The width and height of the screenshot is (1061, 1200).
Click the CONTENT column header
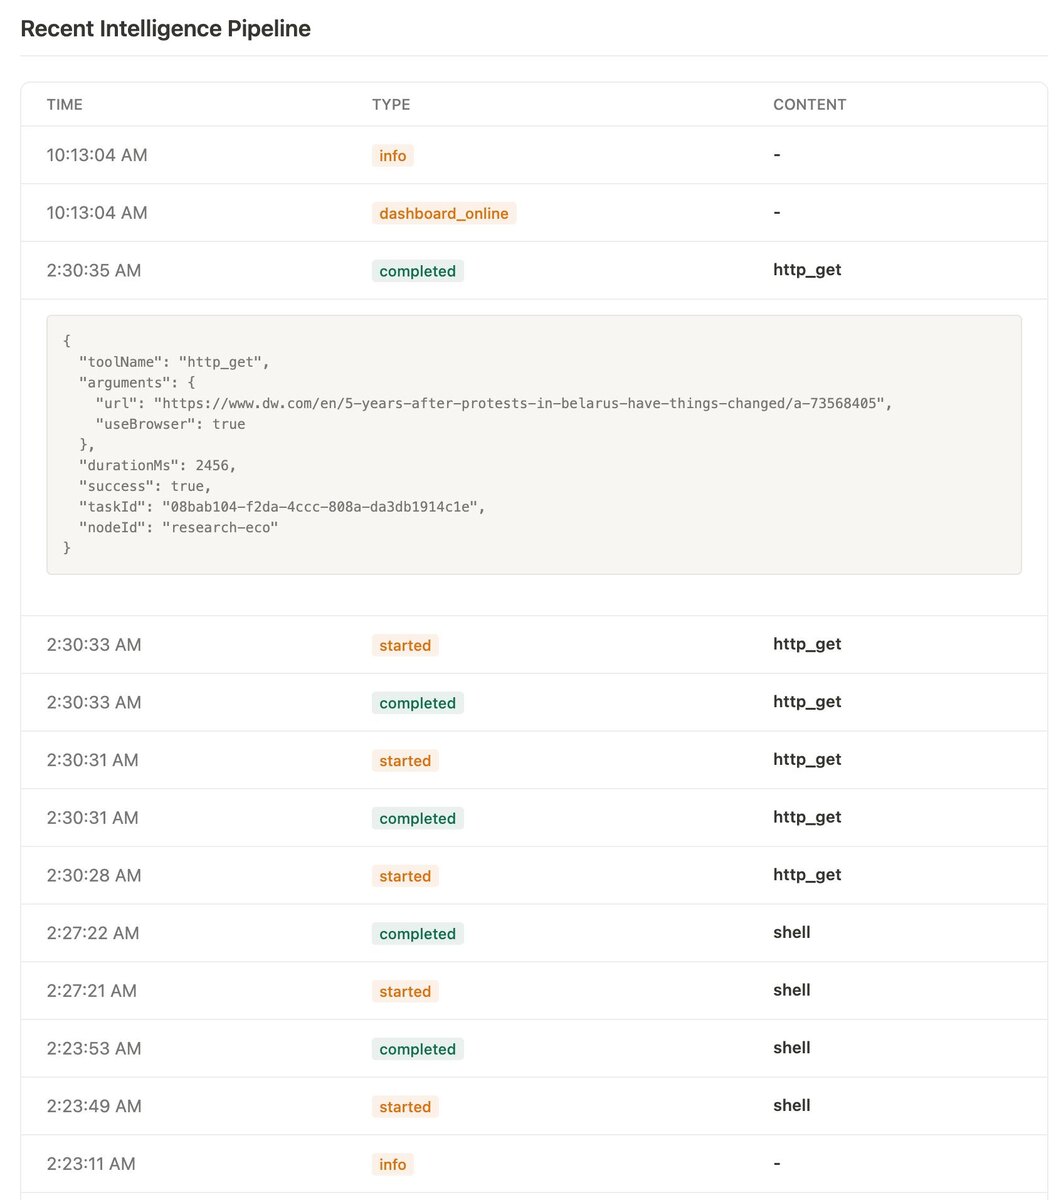click(x=809, y=105)
